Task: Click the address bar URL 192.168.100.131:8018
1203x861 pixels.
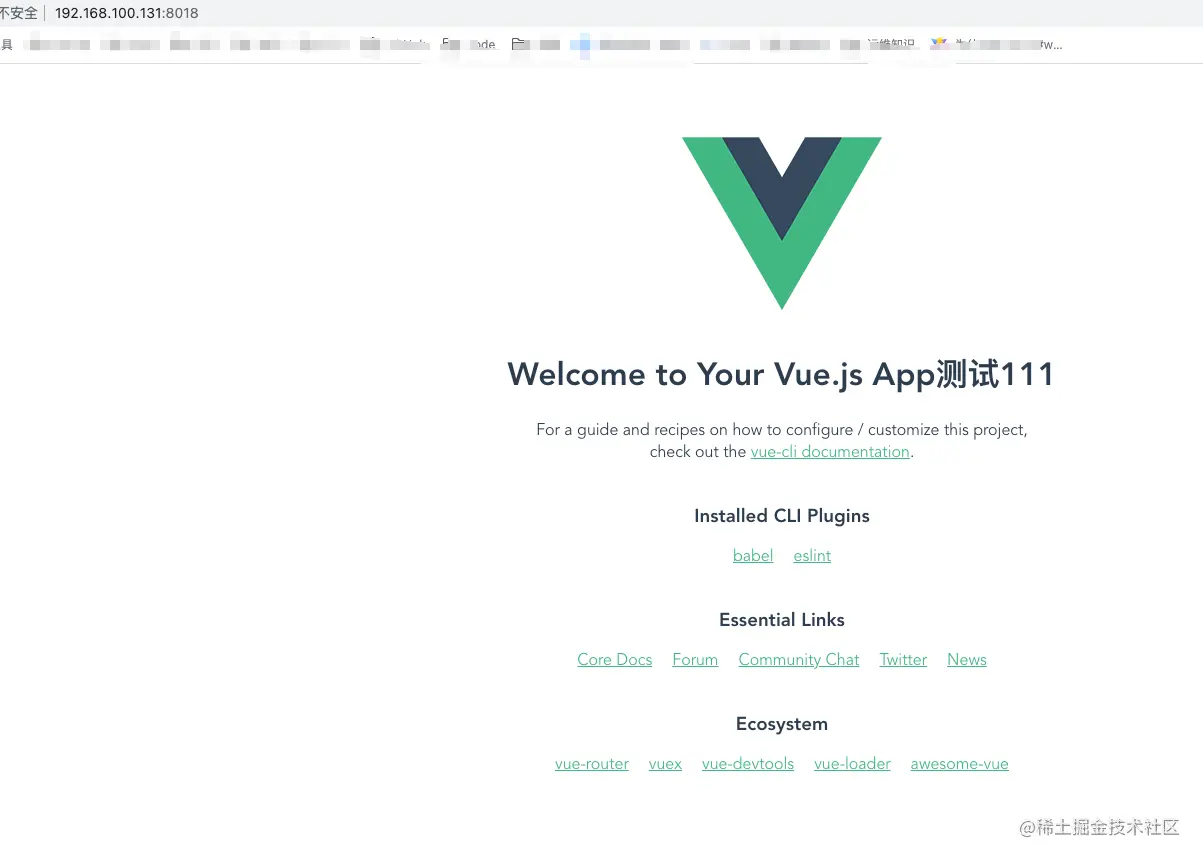Action: pos(127,13)
